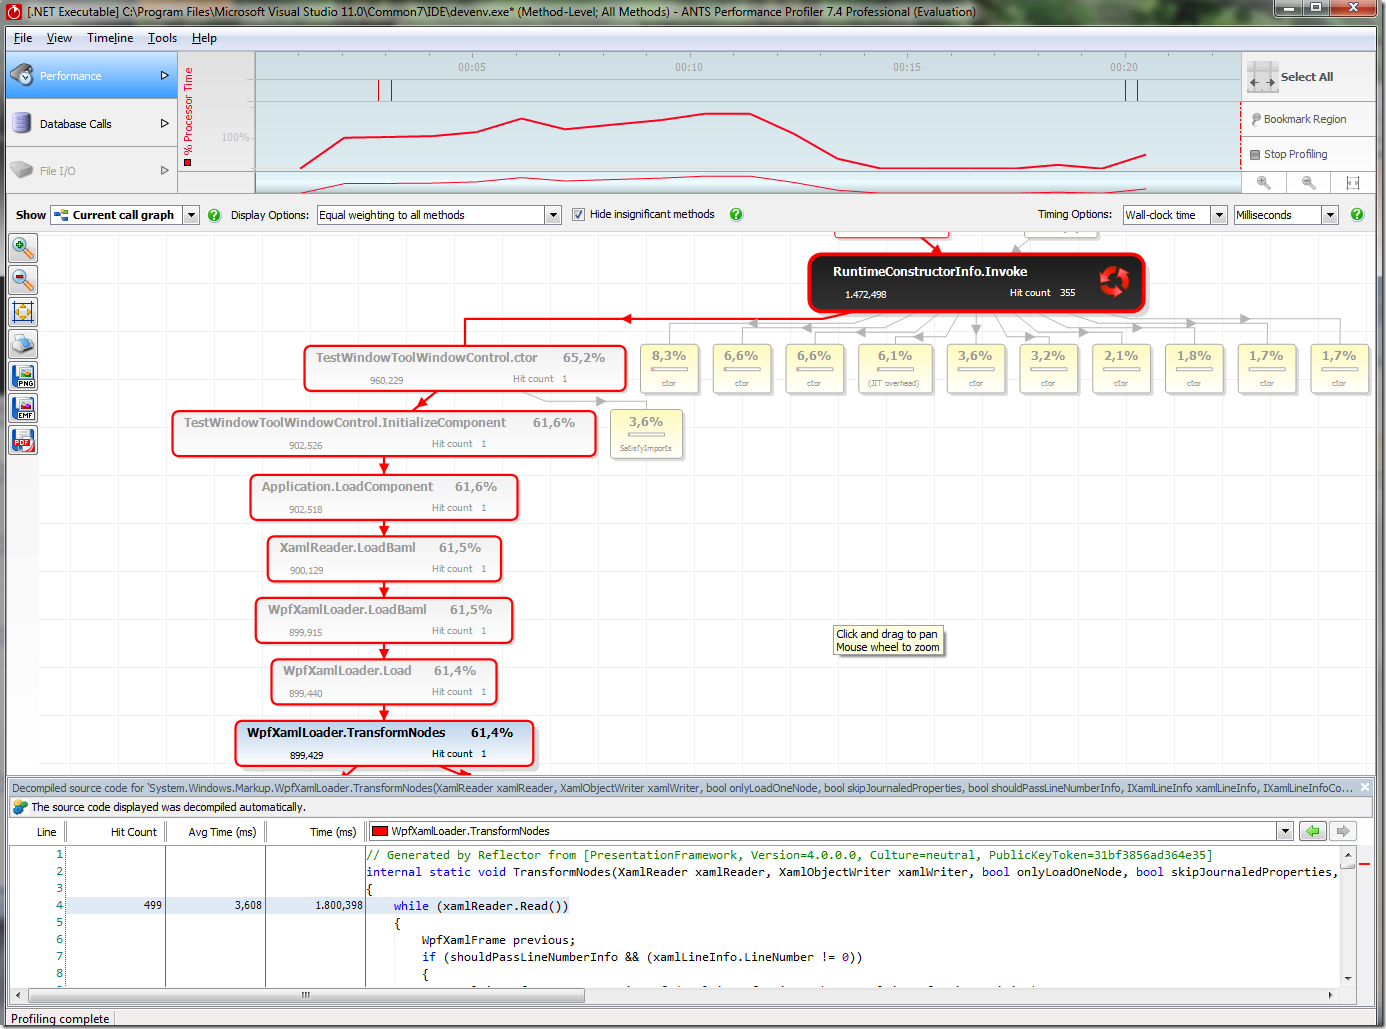Image resolution: width=1386 pixels, height=1029 pixels.
Task: Select the WpfXamlLoader.TransformNodes node
Action: pyautogui.click(x=384, y=743)
